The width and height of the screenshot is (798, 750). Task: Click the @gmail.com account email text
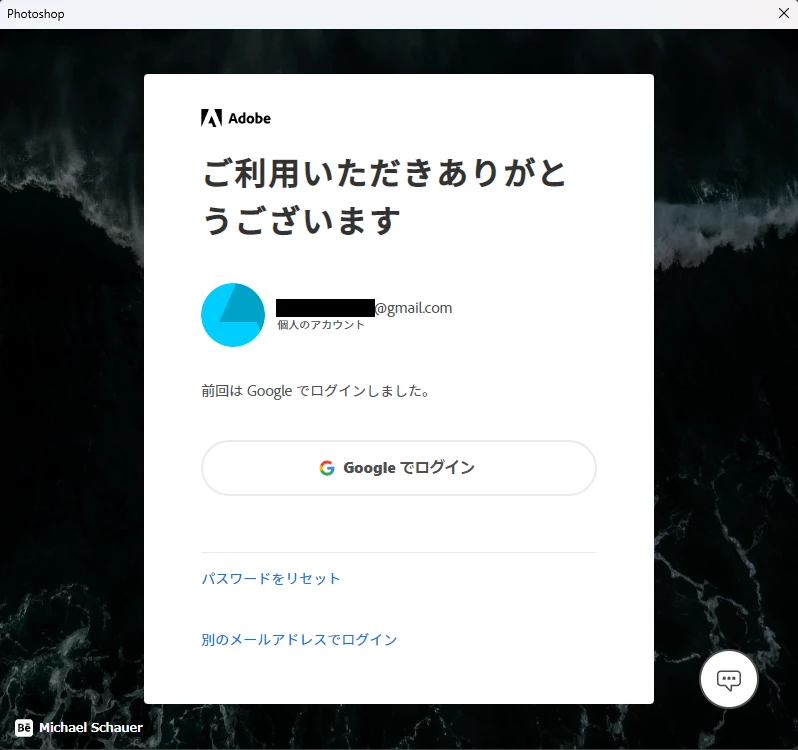pyautogui.click(x=364, y=308)
